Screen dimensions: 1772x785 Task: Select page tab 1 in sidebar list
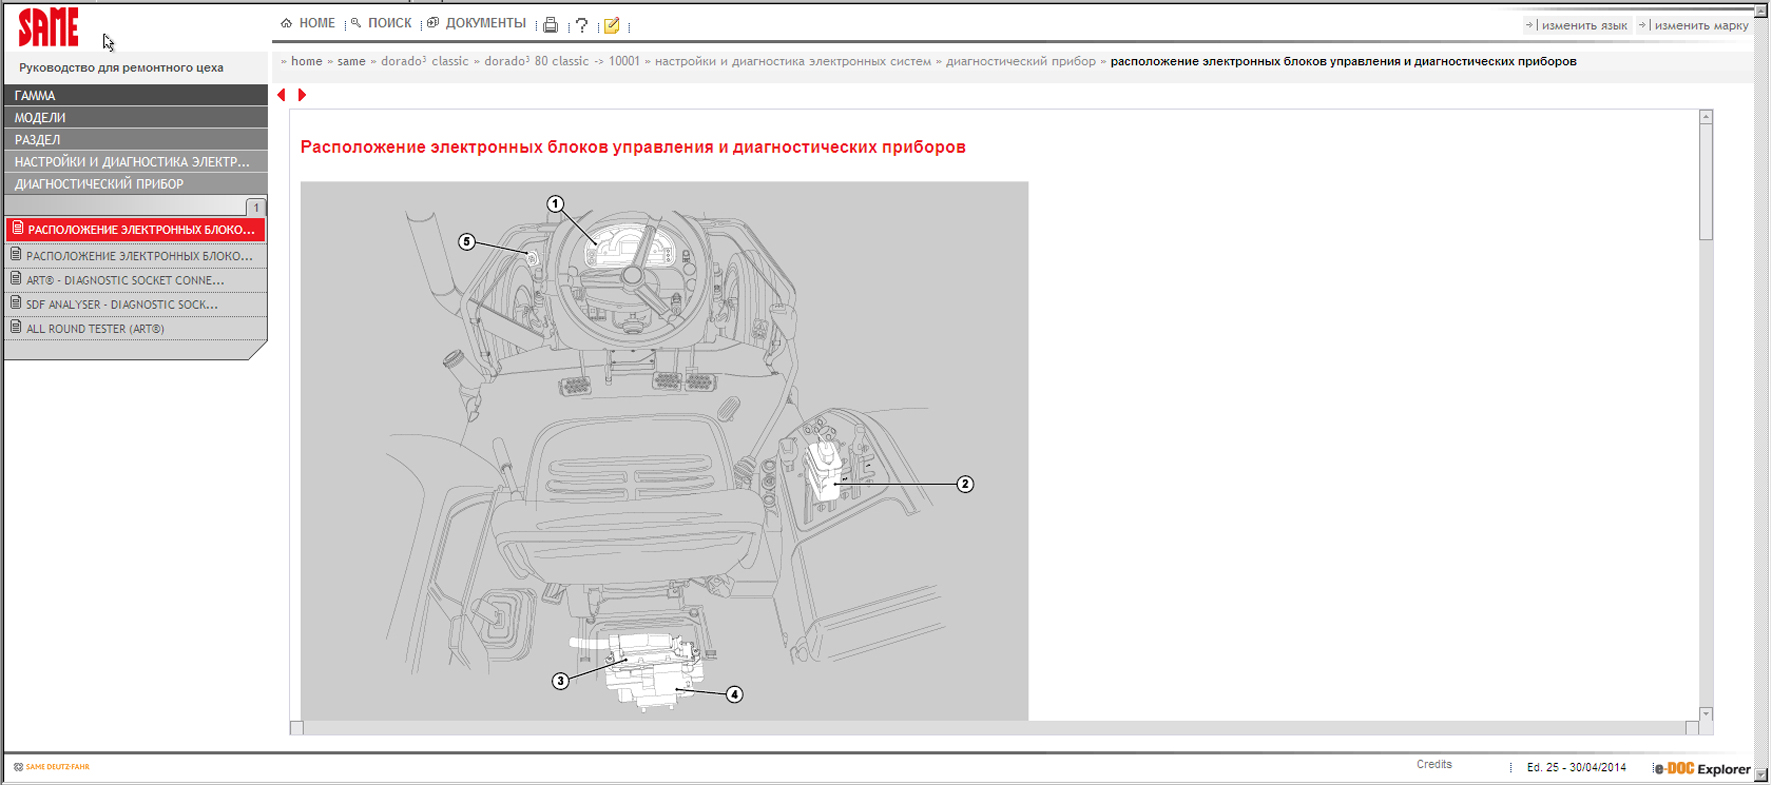(256, 207)
